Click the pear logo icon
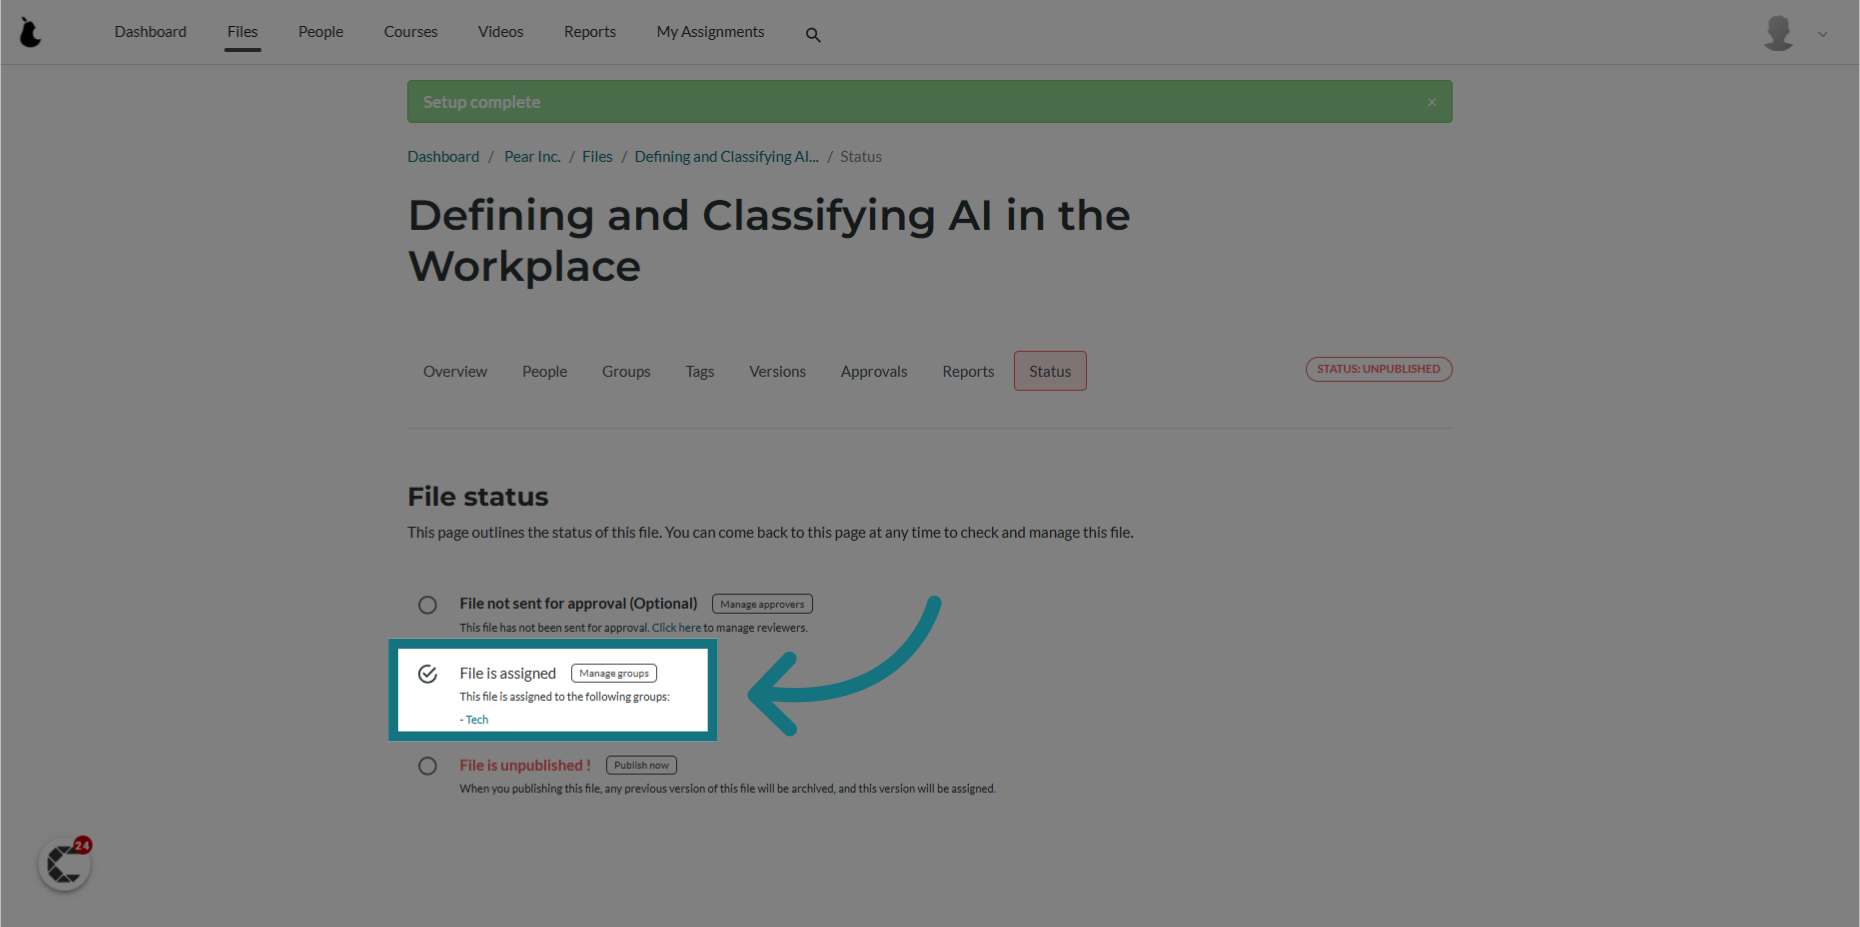The width and height of the screenshot is (1860, 927). (31, 32)
